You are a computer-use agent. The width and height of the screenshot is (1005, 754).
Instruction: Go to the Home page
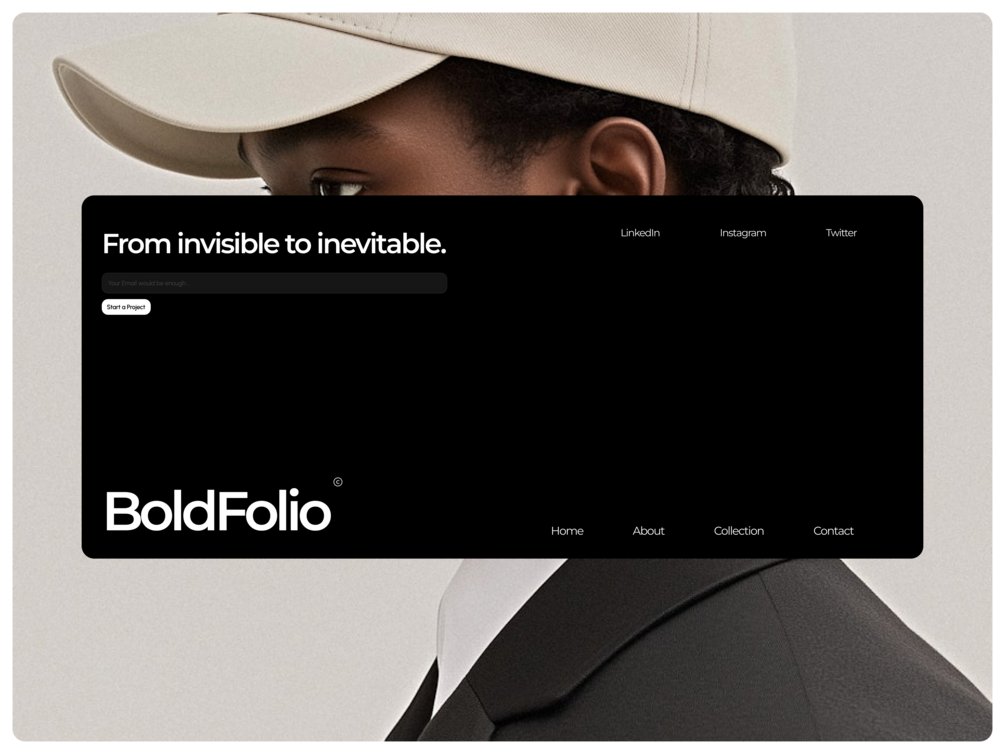point(567,531)
